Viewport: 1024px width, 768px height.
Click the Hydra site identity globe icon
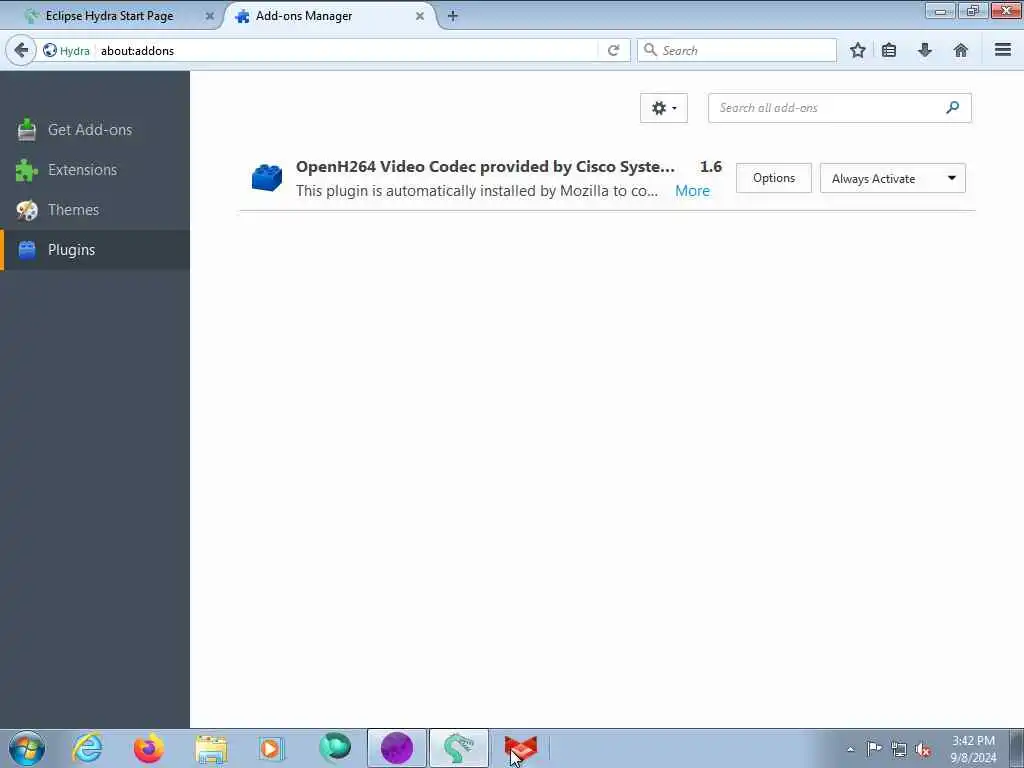pyautogui.click(x=50, y=50)
